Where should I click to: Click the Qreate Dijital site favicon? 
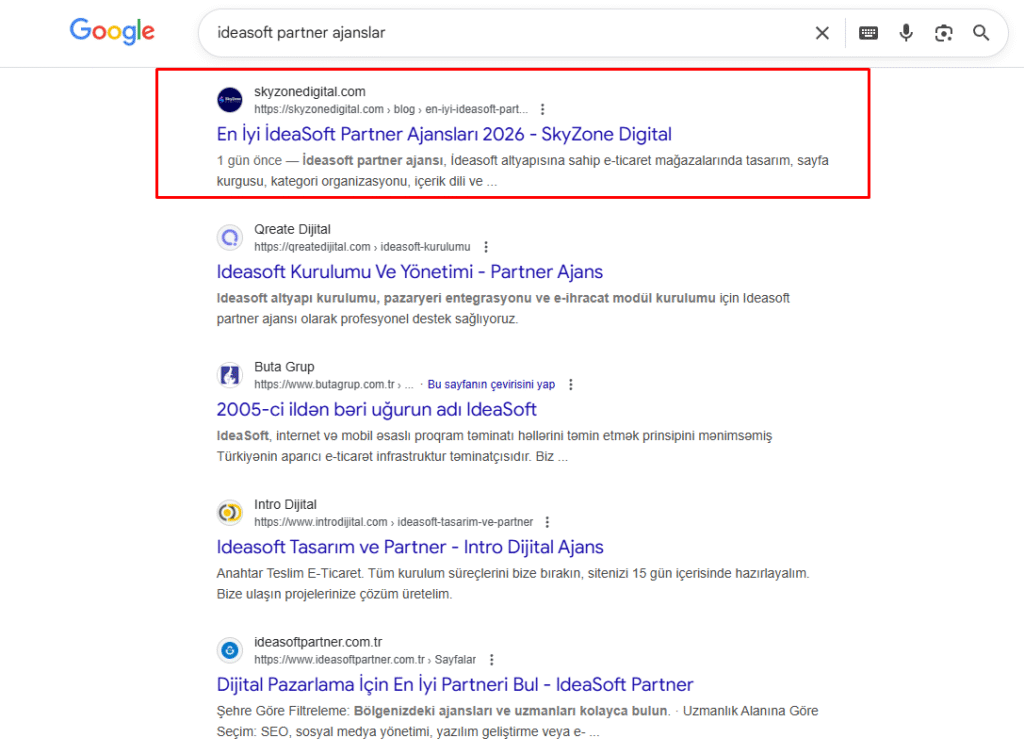coord(230,237)
